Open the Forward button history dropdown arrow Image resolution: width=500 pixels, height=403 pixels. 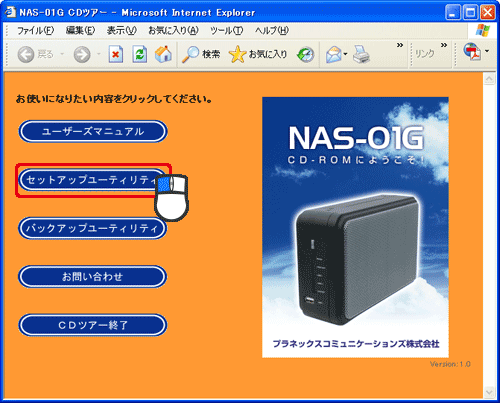coord(99,54)
